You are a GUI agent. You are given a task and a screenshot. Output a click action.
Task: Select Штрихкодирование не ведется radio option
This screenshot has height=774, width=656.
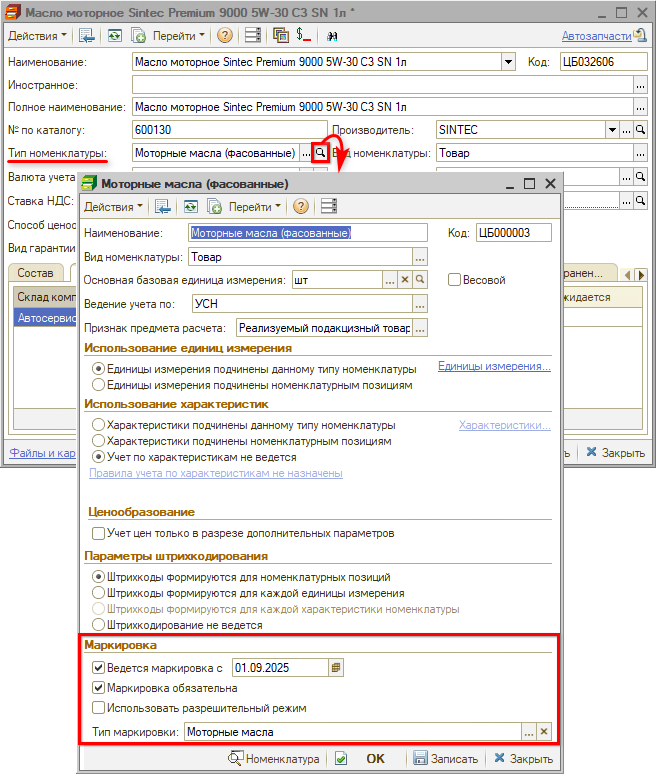(98, 625)
